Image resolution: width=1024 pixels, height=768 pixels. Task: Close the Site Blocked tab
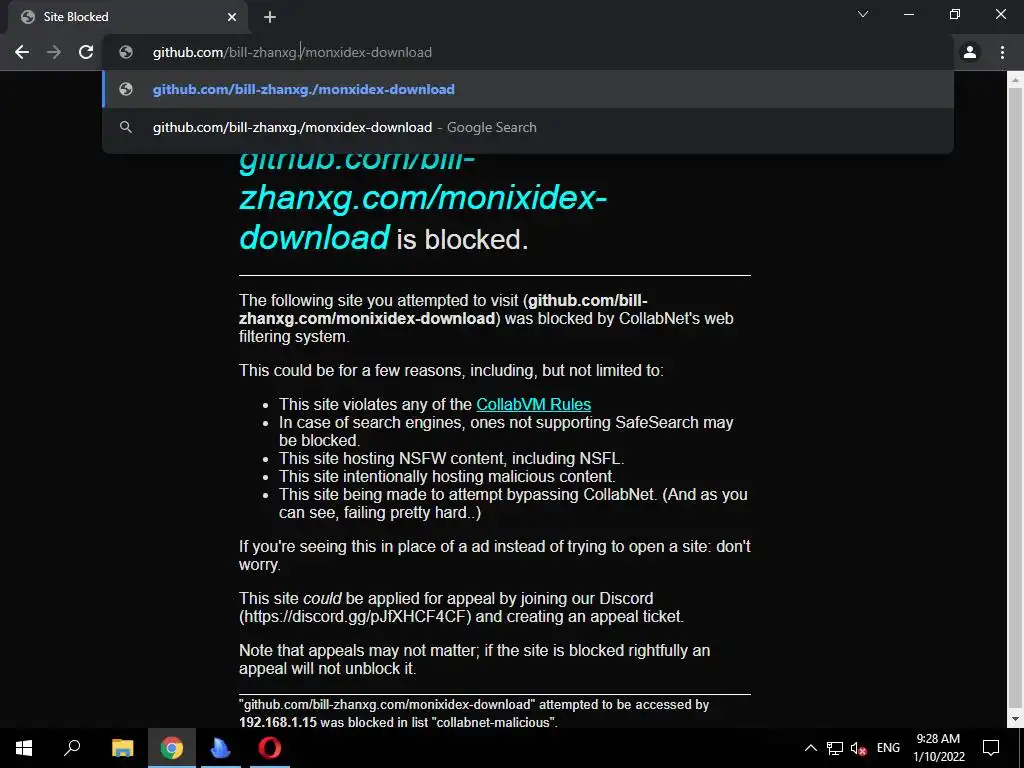(232, 17)
